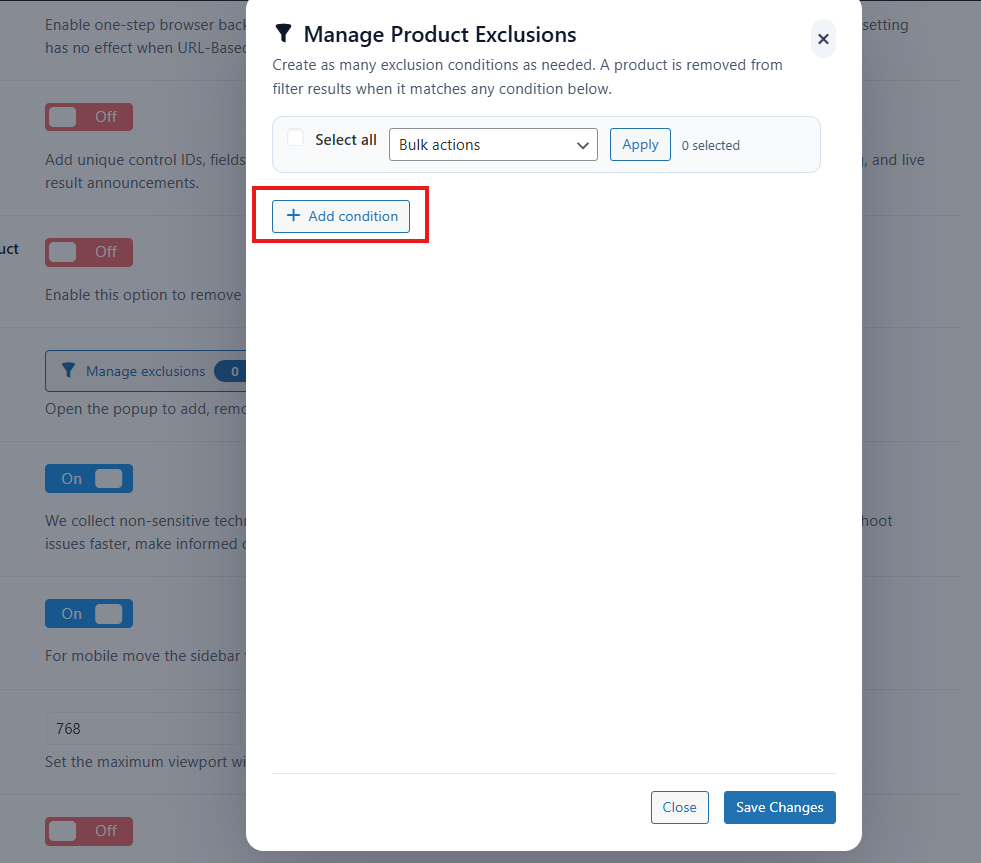
Task: Tick the Select all checkbox
Action: pos(296,138)
